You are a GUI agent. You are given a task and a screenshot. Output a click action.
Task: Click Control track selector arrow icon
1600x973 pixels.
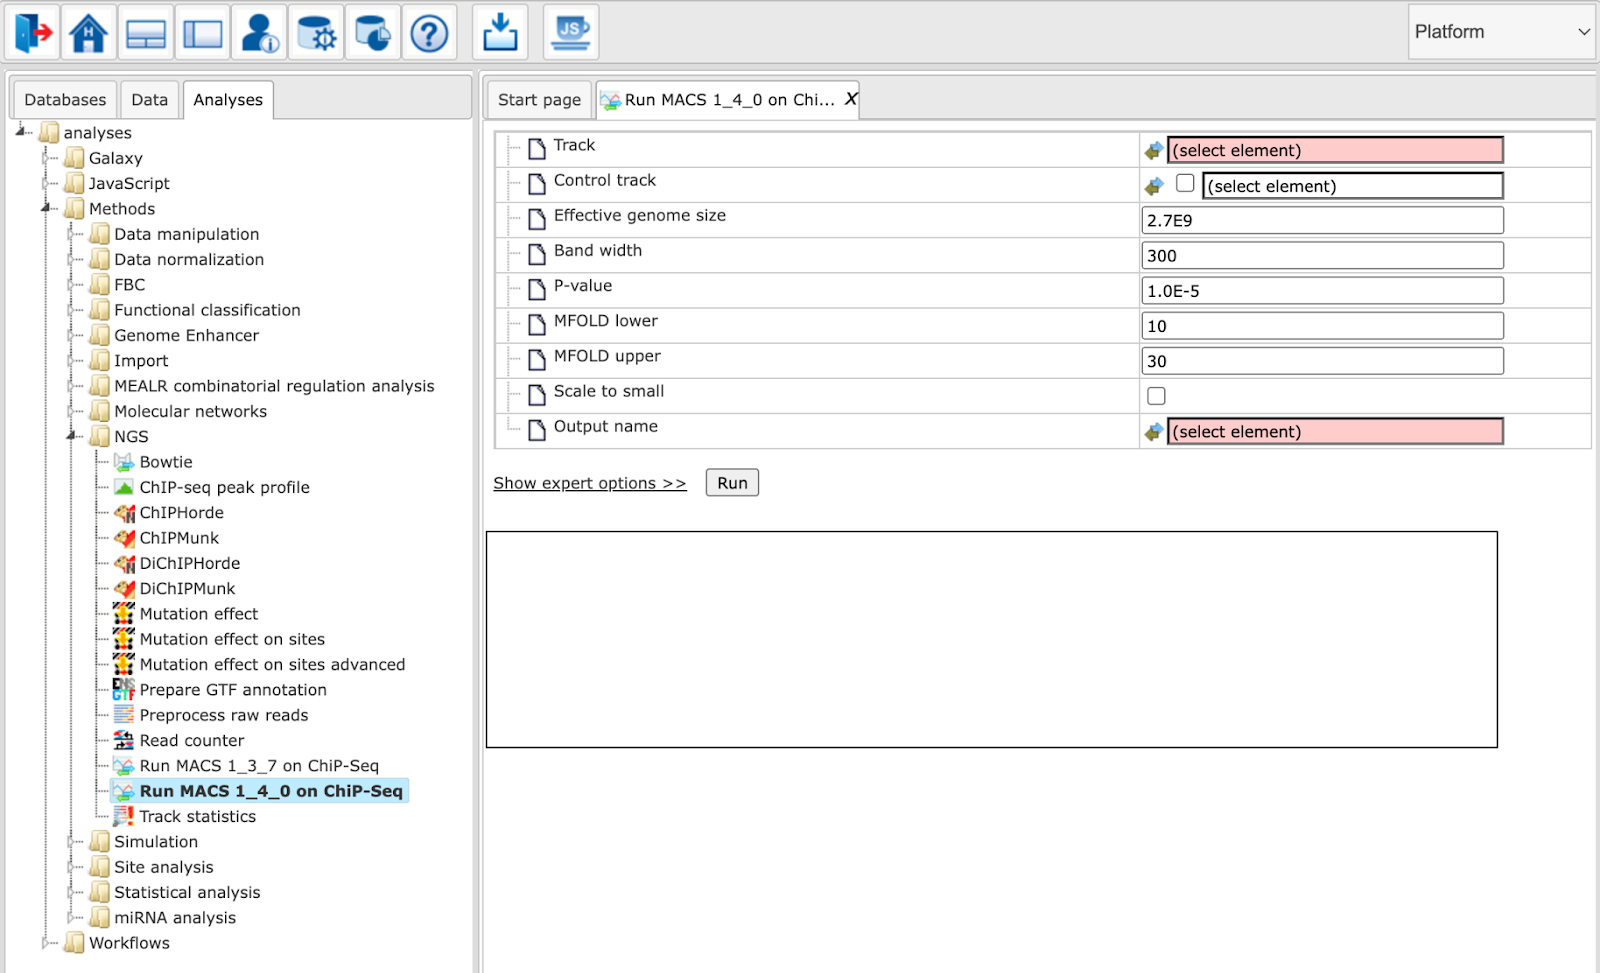click(x=1154, y=186)
